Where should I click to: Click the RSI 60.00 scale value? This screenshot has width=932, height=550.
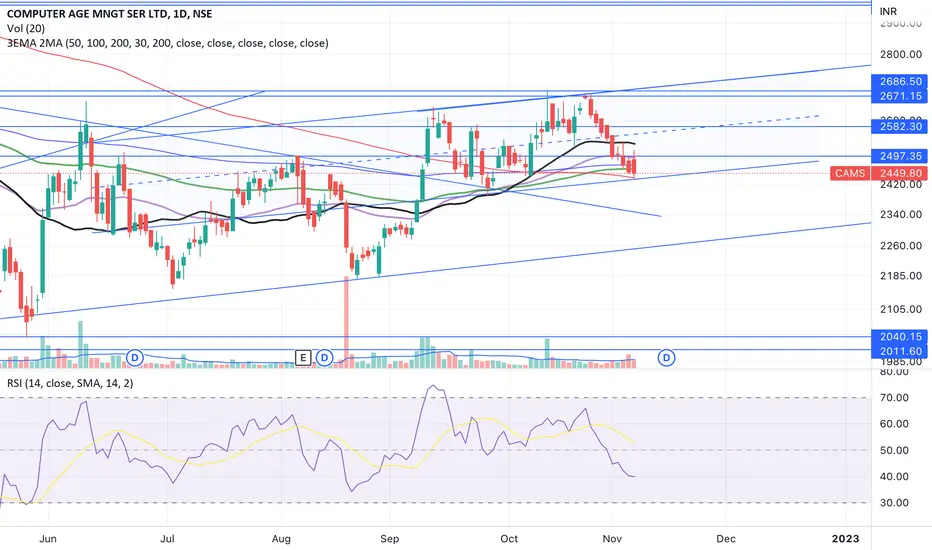tap(894, 424)
